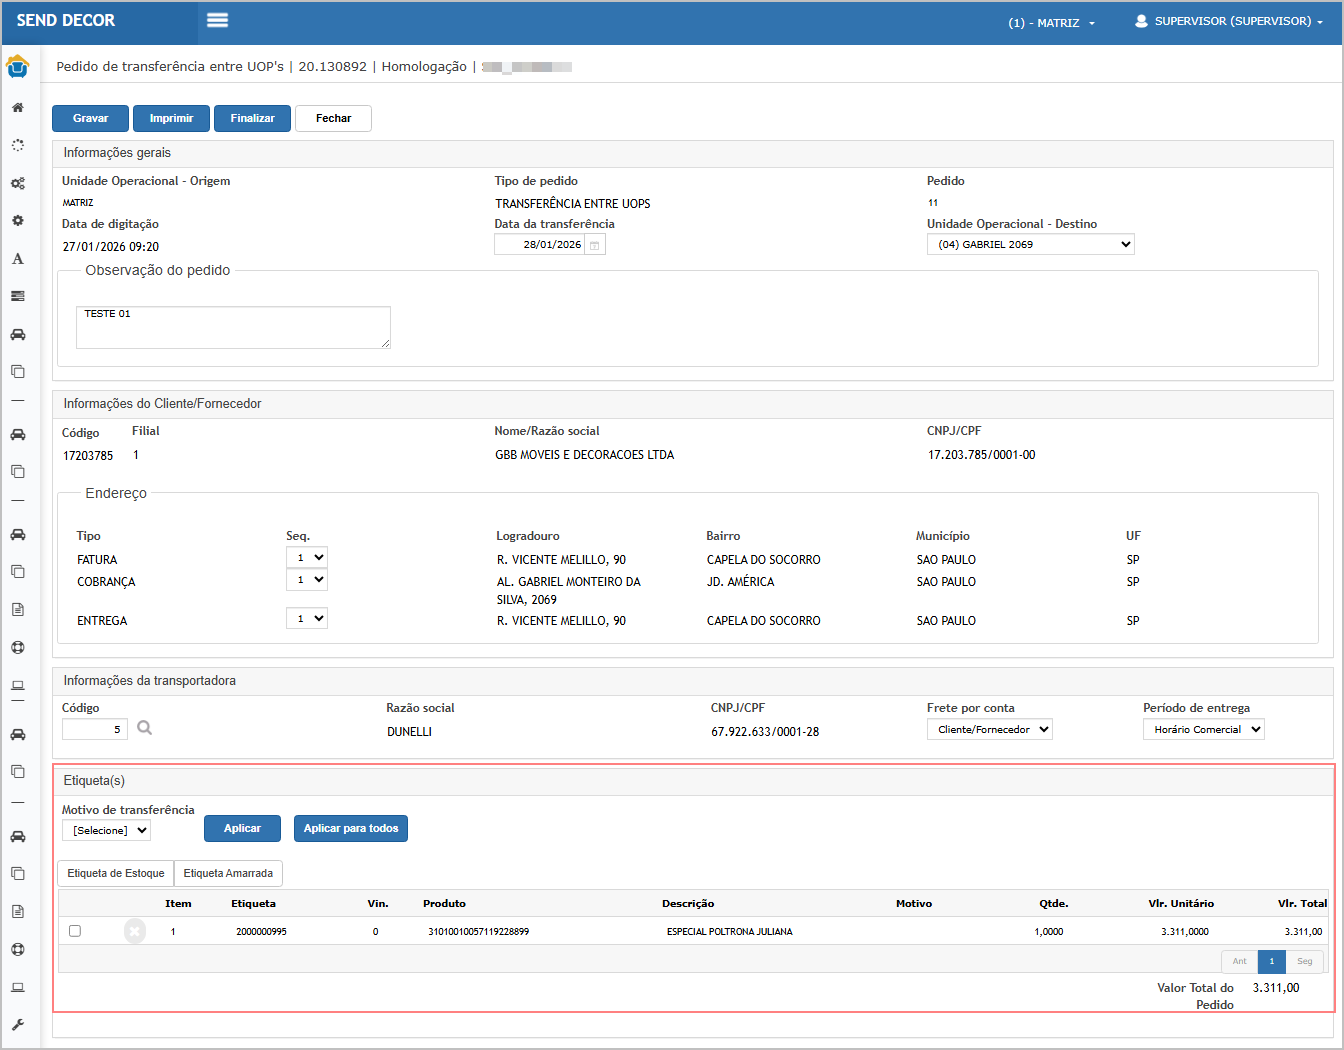1344x1050 pixels.
Task: Click the wrench icon in sidebar
Action: click(x=18, y=1025)
